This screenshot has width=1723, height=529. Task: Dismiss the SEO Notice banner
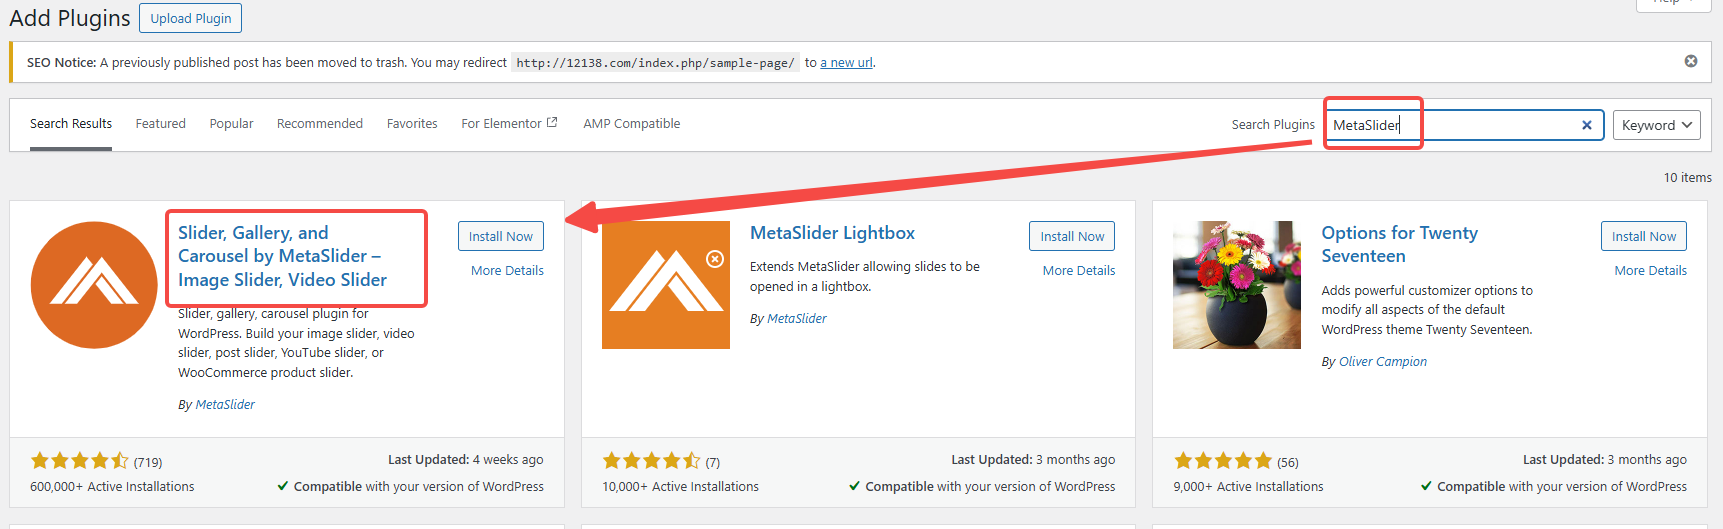pos(1690,61)
